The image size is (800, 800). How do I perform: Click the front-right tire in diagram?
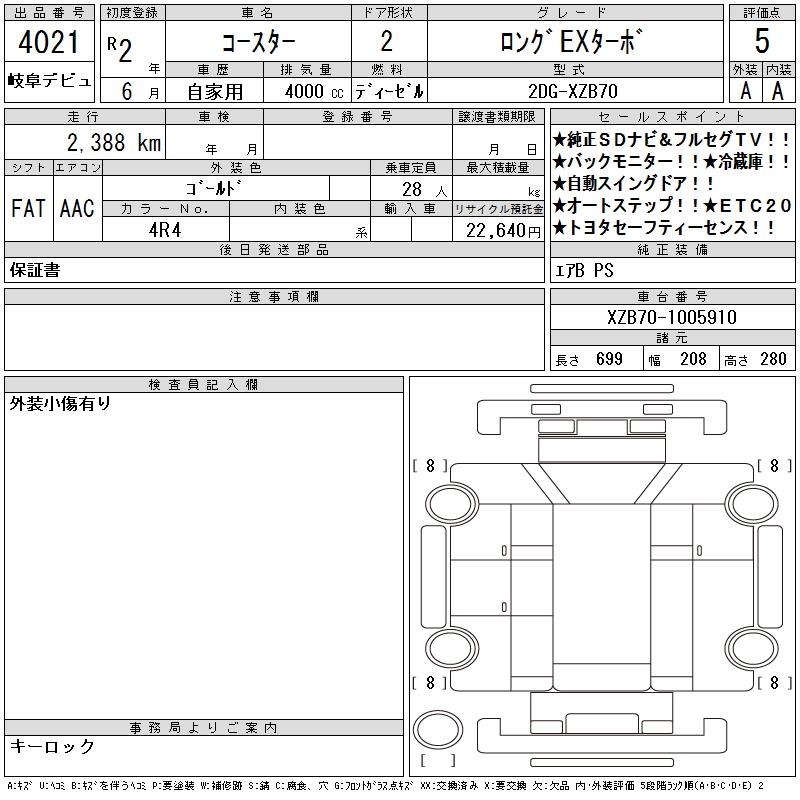point(752,505)
